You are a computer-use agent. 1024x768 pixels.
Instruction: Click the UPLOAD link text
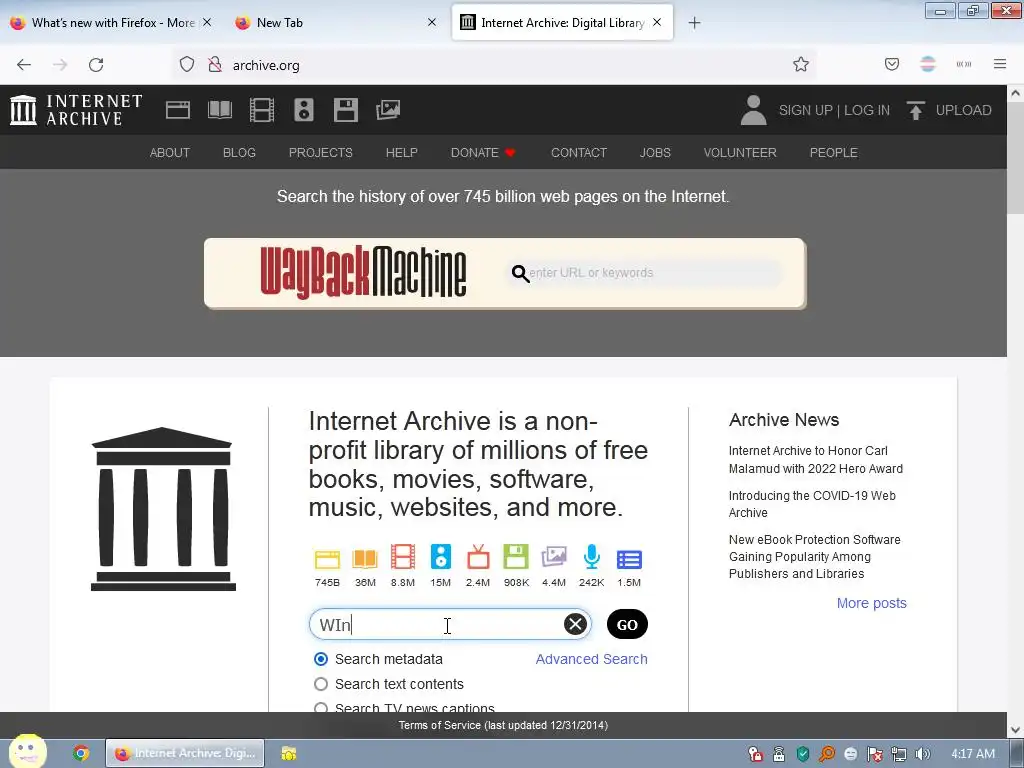click(963, 110)
